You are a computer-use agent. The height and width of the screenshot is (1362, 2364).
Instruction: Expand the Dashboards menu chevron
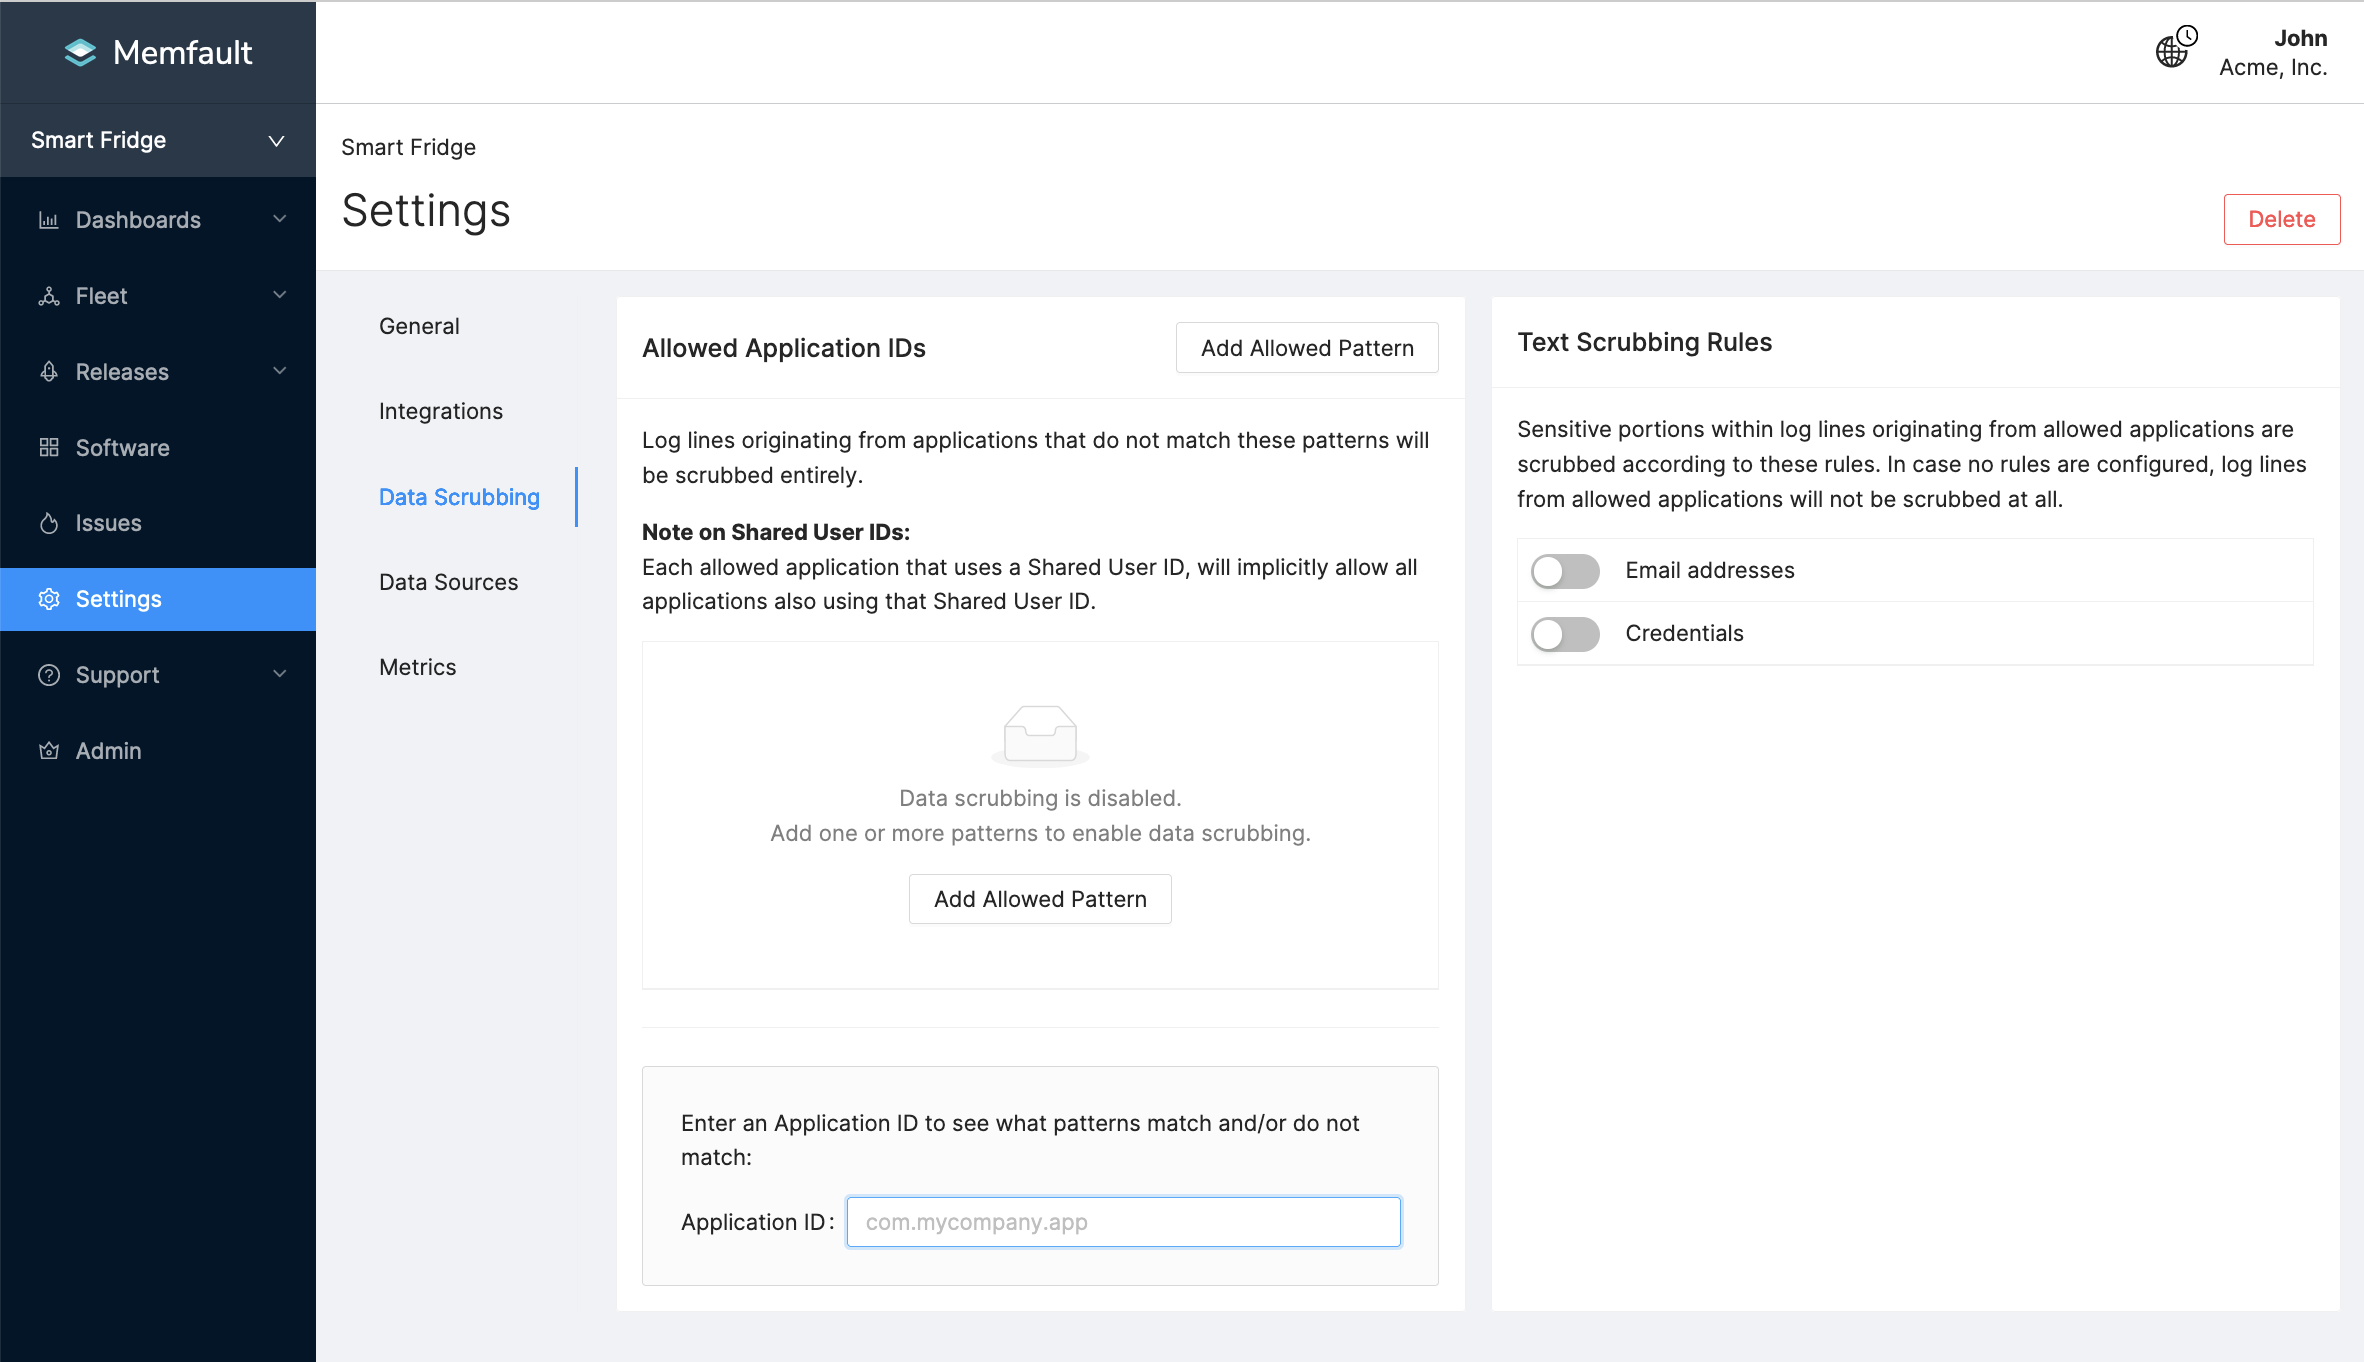click(280, 219)
